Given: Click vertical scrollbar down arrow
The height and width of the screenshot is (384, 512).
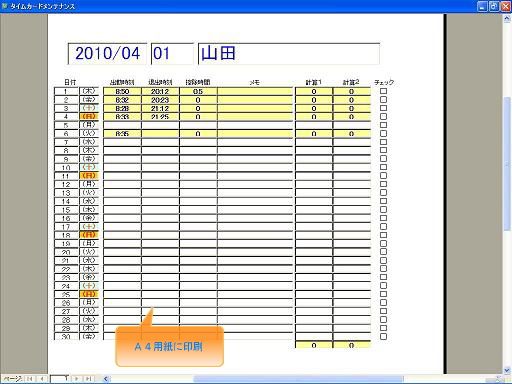Looking at the screenshot, I should click(x=507, y=370).
